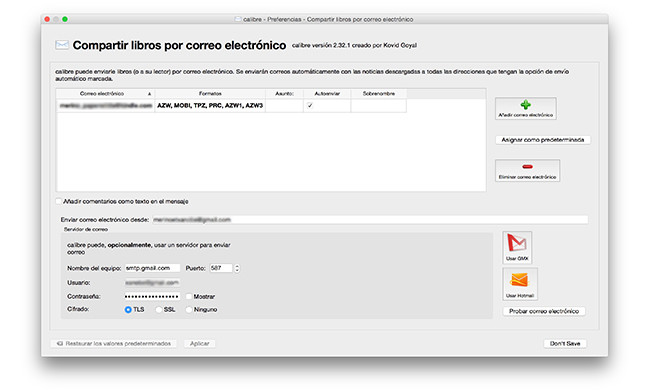Click the 'Nombre del equipo' field with smtp.gmail.com
Screen dimensions: 650x392
click(152, 268)
